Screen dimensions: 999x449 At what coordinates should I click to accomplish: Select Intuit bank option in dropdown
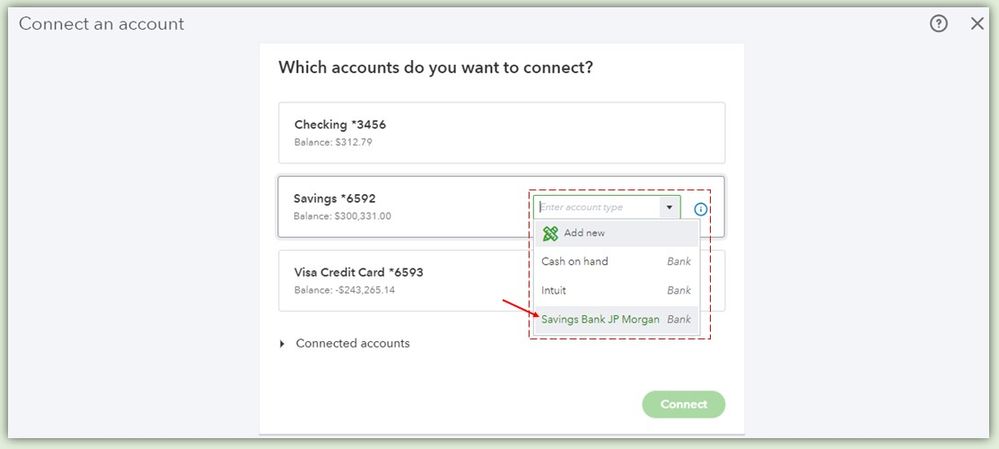tap(554, 291)
